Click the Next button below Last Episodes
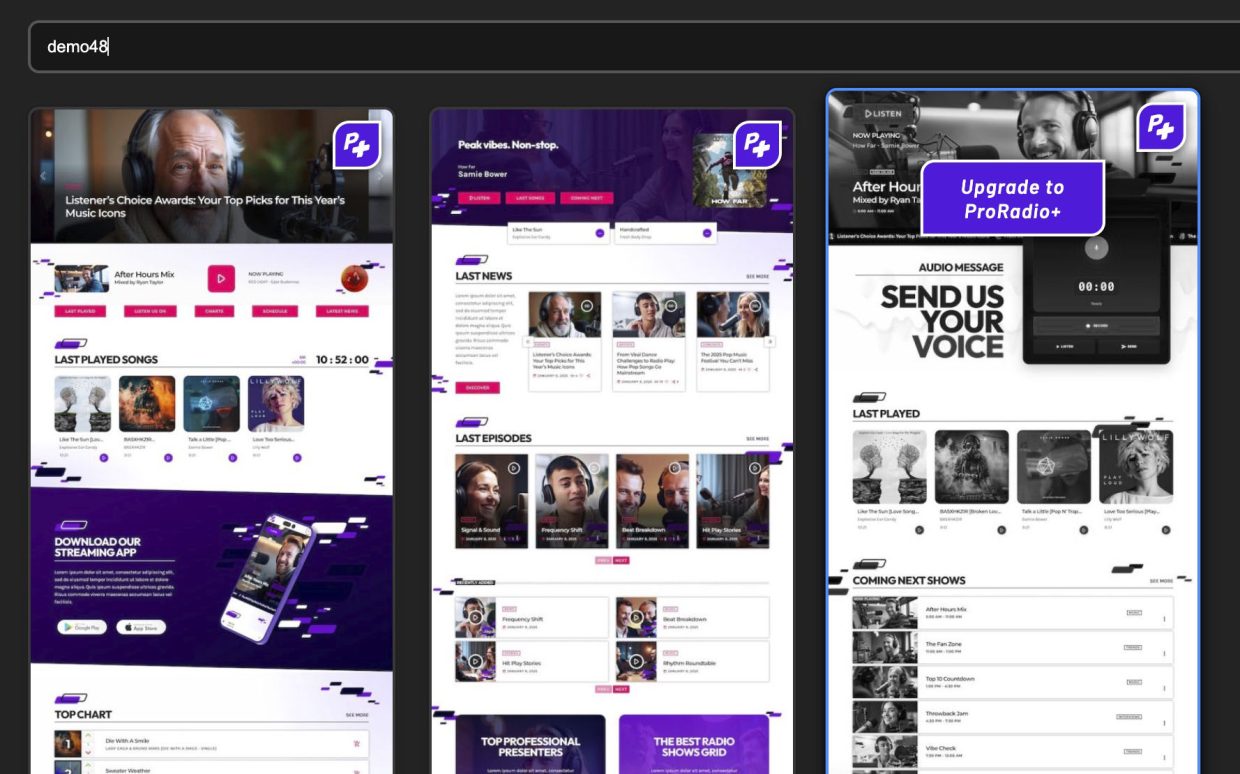Image resolution: width=1240 pixels, height=774 pixels. pyautogui.click(x=621, y=561)
